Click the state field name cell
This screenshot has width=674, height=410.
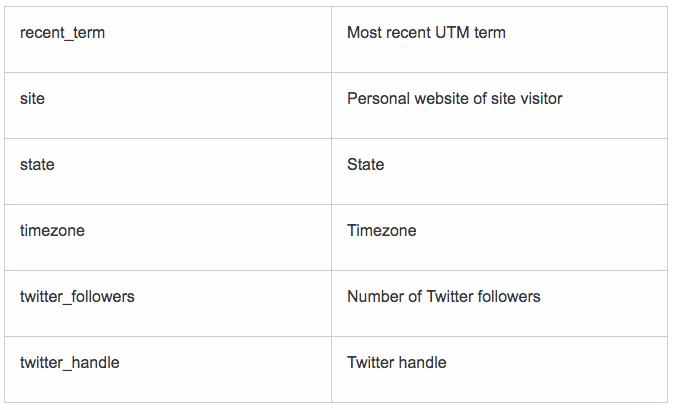click(x=168, y=171)
